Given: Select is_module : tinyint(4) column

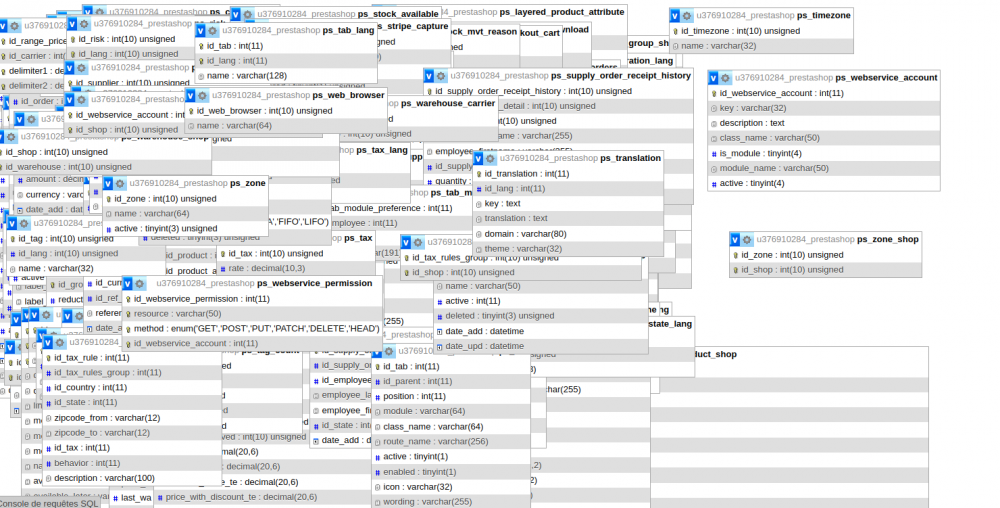Looking at the screenshot, I should (824, 153).
